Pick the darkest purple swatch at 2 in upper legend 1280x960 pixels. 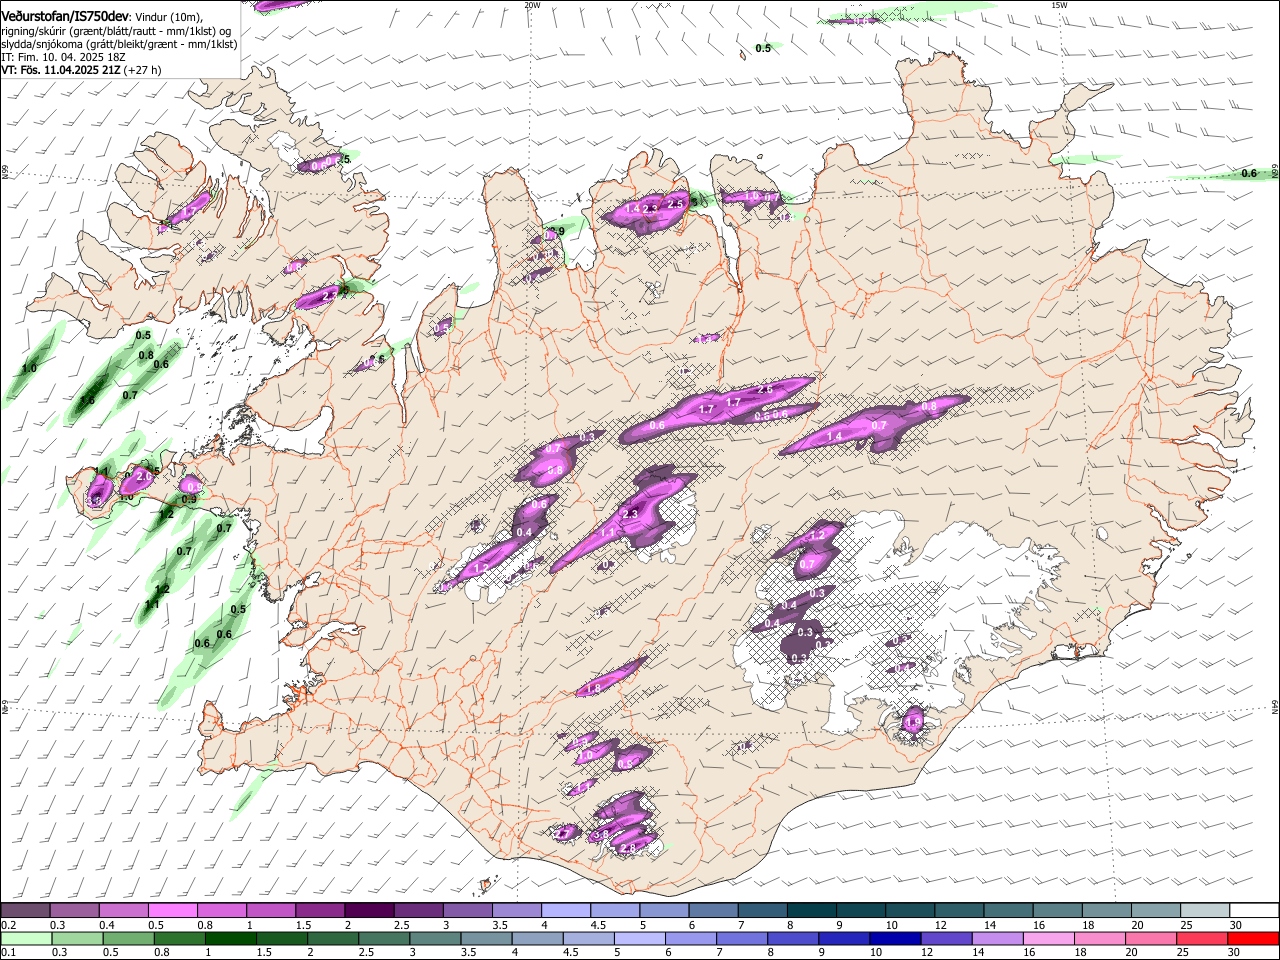pos(368,911)
